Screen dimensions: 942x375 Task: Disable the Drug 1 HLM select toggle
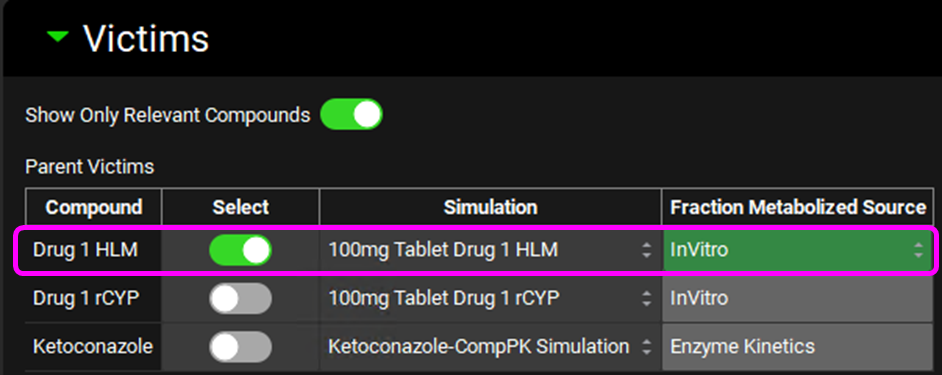[240, 250]
